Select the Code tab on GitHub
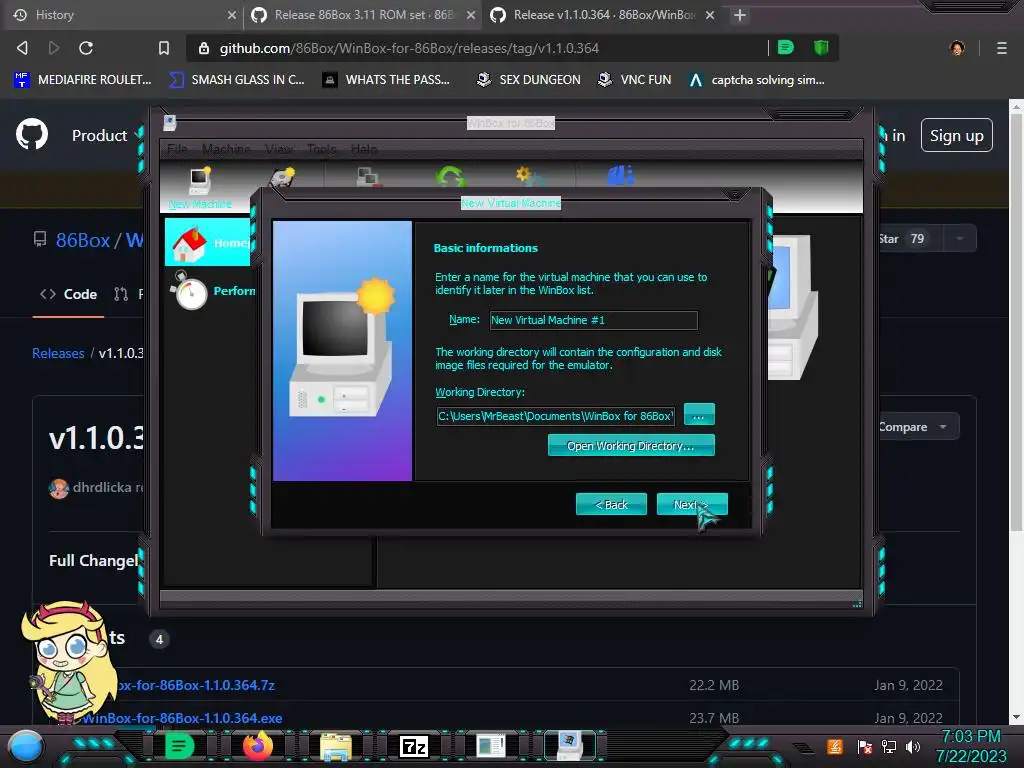The height and width of the screenshot is (768, 1024). pyautogui.click(x=69, y=294)
